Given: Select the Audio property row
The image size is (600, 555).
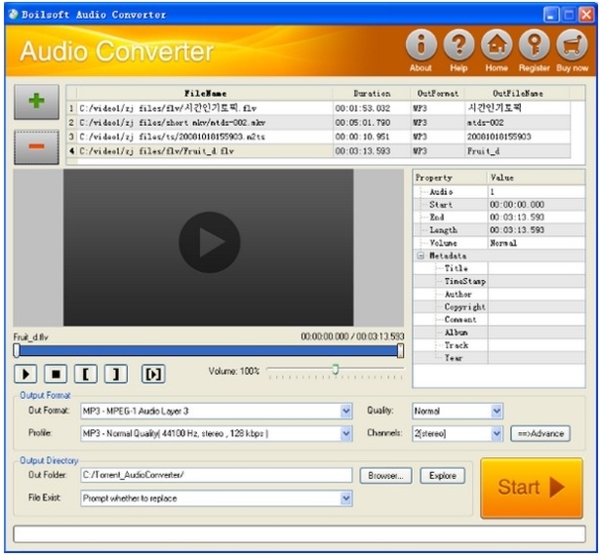Looking at the screenshot, I should 499,191.
